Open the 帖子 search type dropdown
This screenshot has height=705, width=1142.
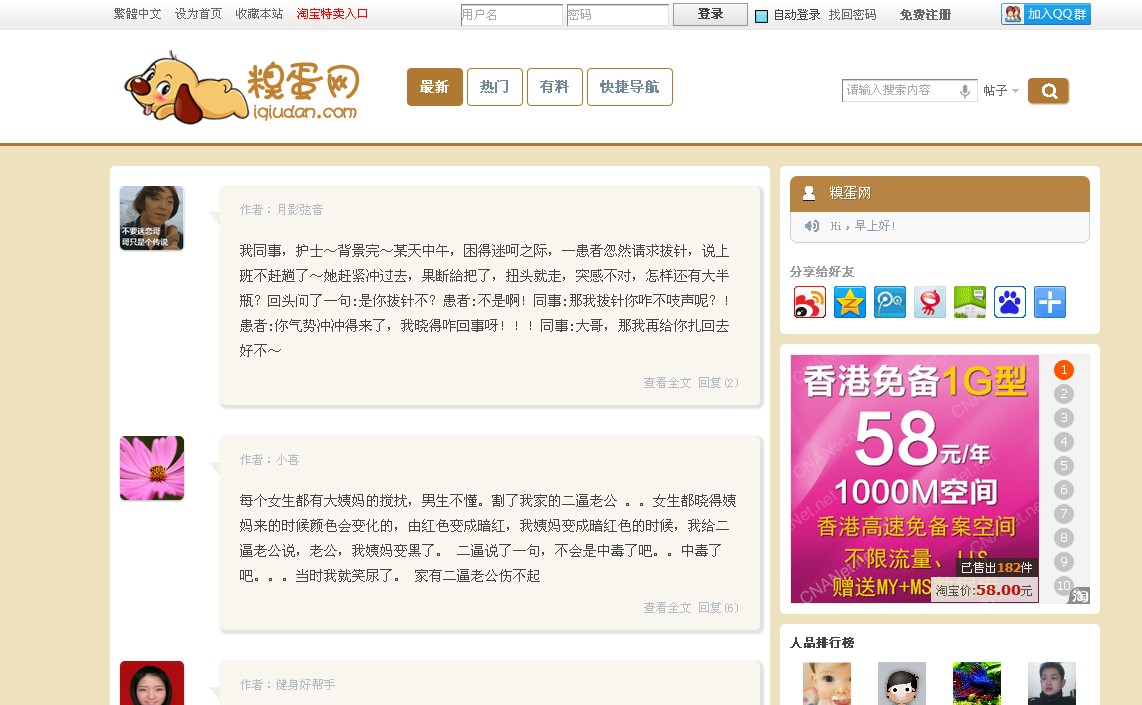[x=1001, y=90]
